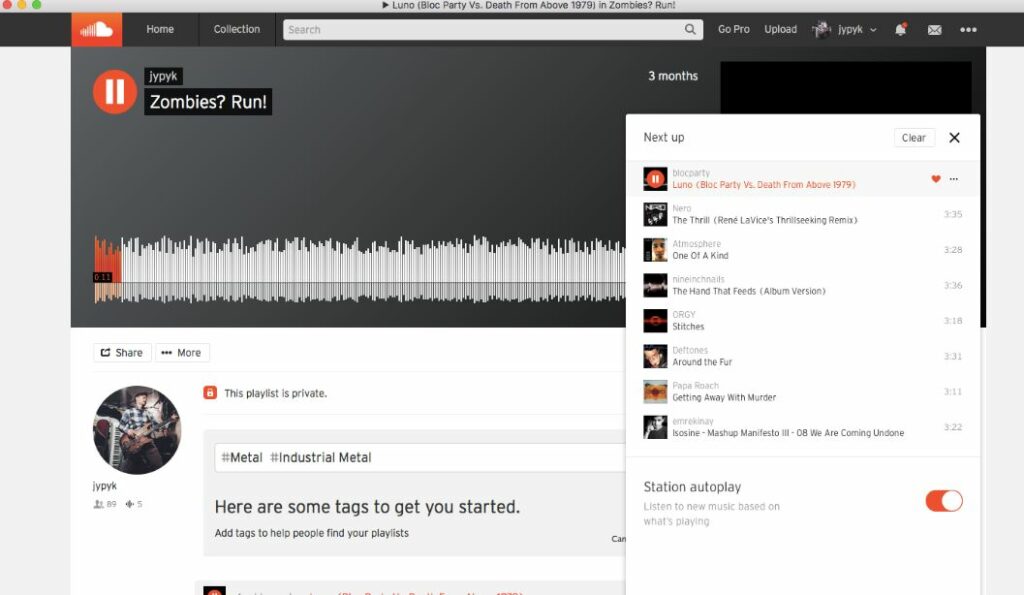The width and height of the screenshot is (1024, 595).
Task: Click the 3 months upload date
Action: point(673,76)
